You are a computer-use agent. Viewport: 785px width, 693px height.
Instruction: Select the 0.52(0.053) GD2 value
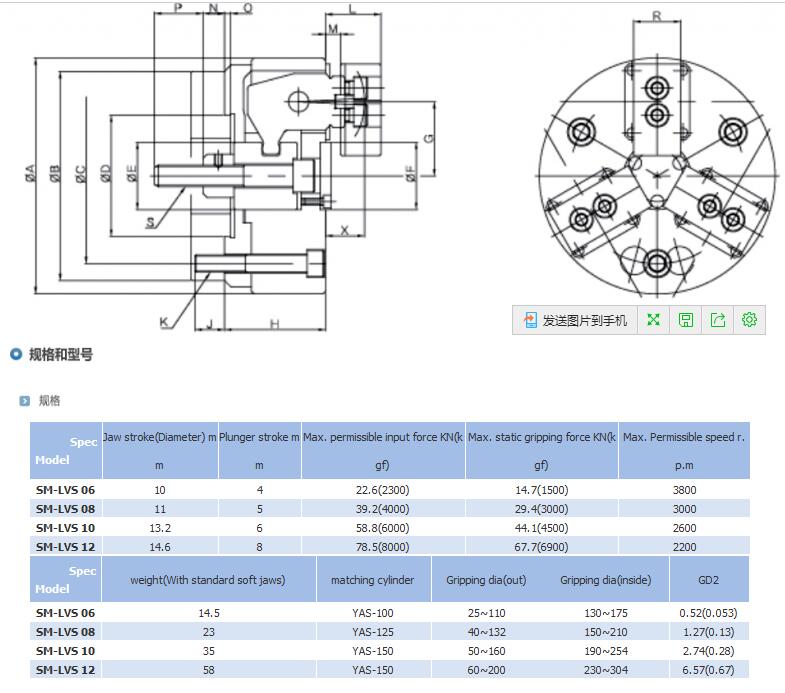click(708, 613)
